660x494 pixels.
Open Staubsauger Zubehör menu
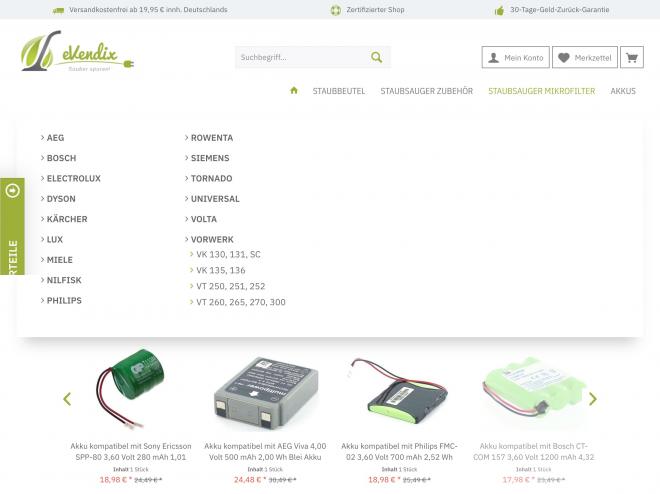[x=426, y=91]
